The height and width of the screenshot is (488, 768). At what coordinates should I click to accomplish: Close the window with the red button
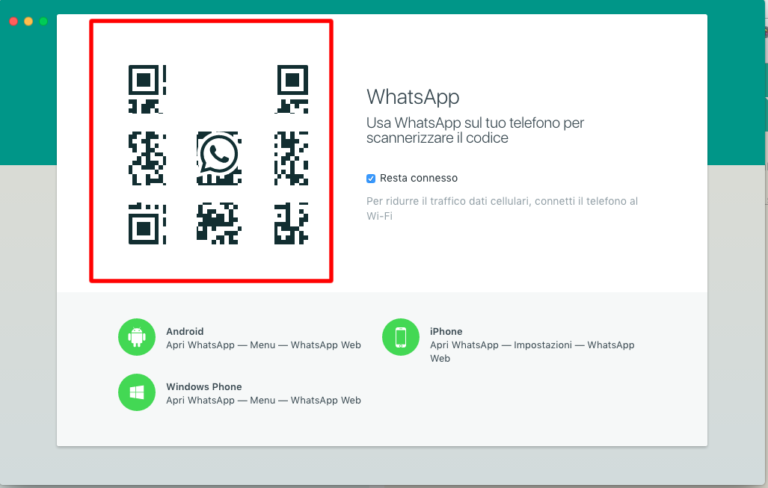pos(14,21)
